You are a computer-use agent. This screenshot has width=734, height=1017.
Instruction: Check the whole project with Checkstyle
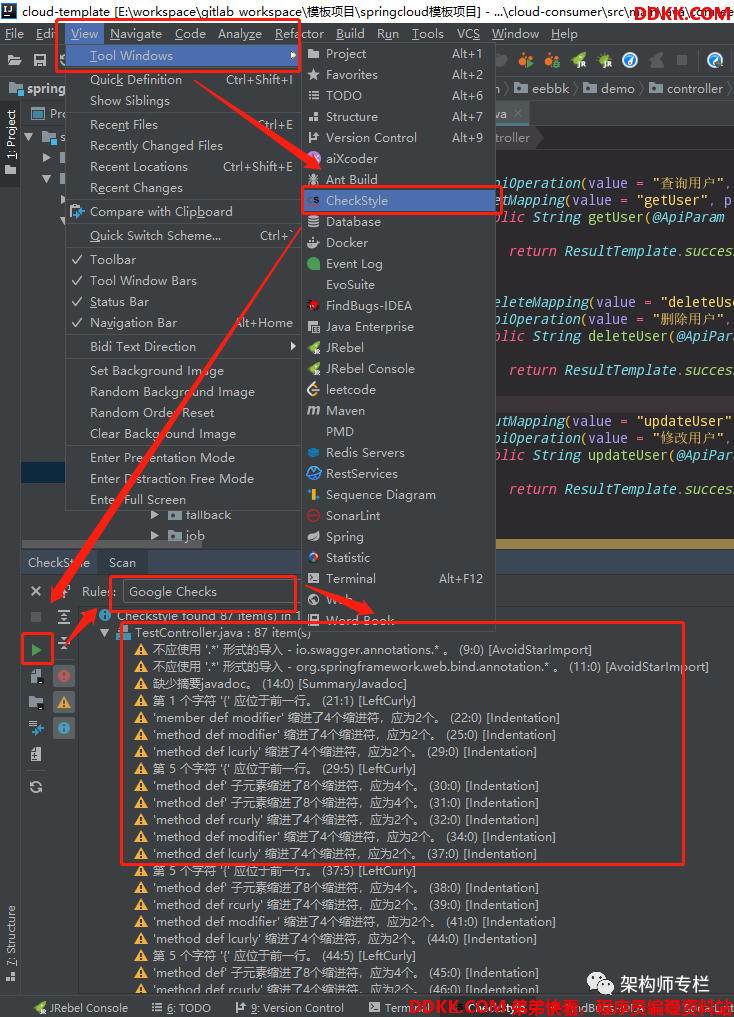[x=36, y=702]
